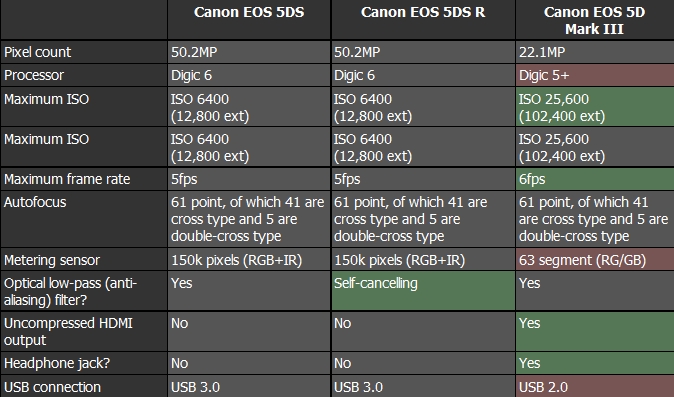Viewport: 674px width, 397px height.
Task: Click the Digic 5+ processor cell
Action: point(595,75)
